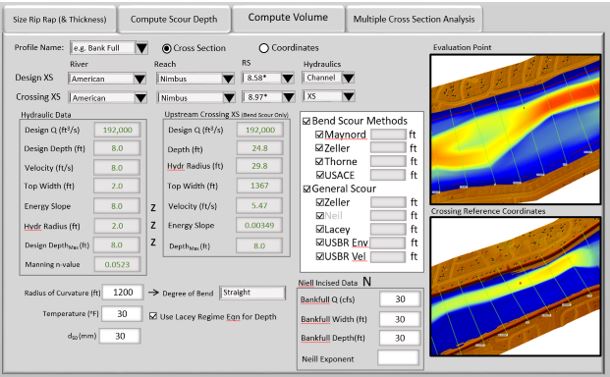The height and width of the screenshot is (377, 610).
Task: Uncheck the Maynord method checkbox
Action: pyautogui.click(x=319, y=135)
